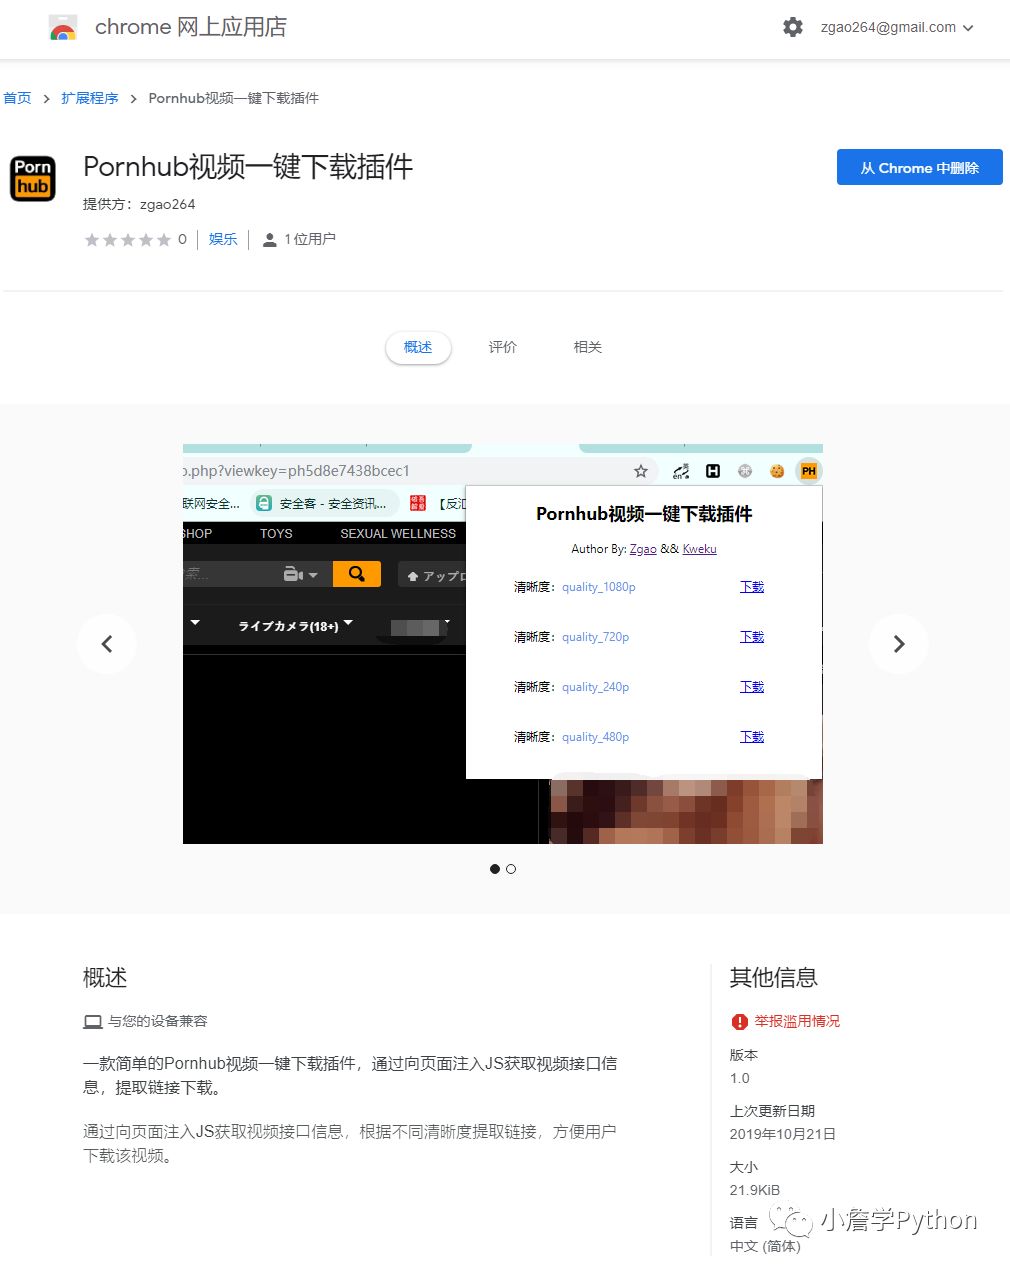Open the Kweku author link

699,549
